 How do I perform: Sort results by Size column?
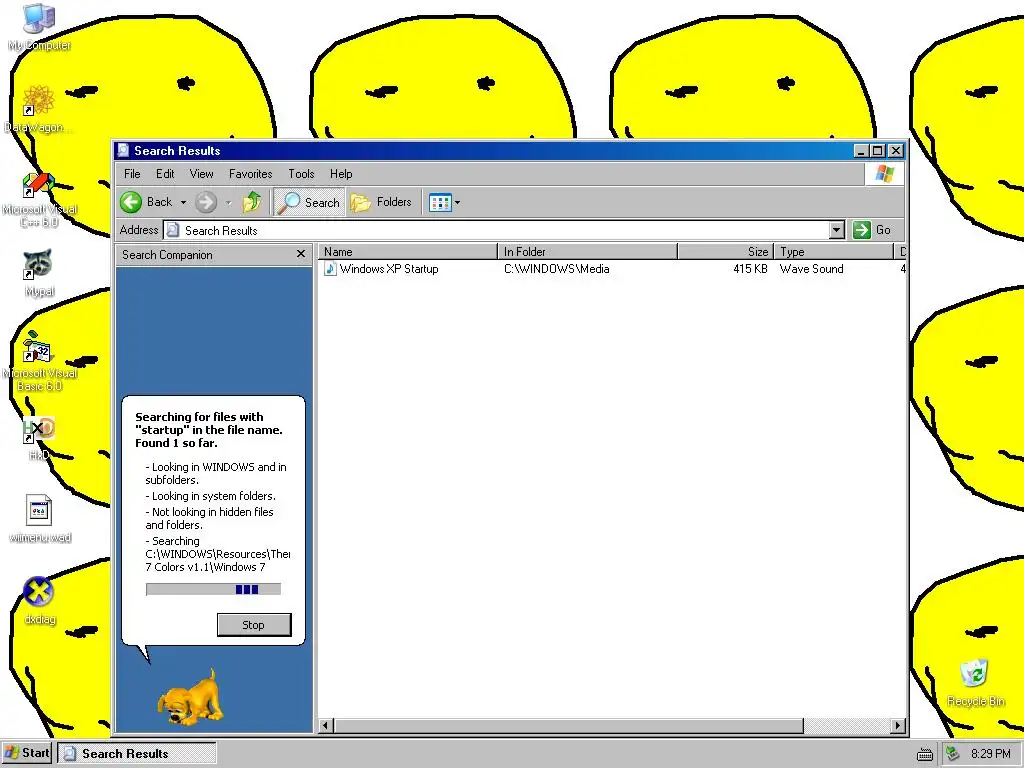[x=726, y=251]
